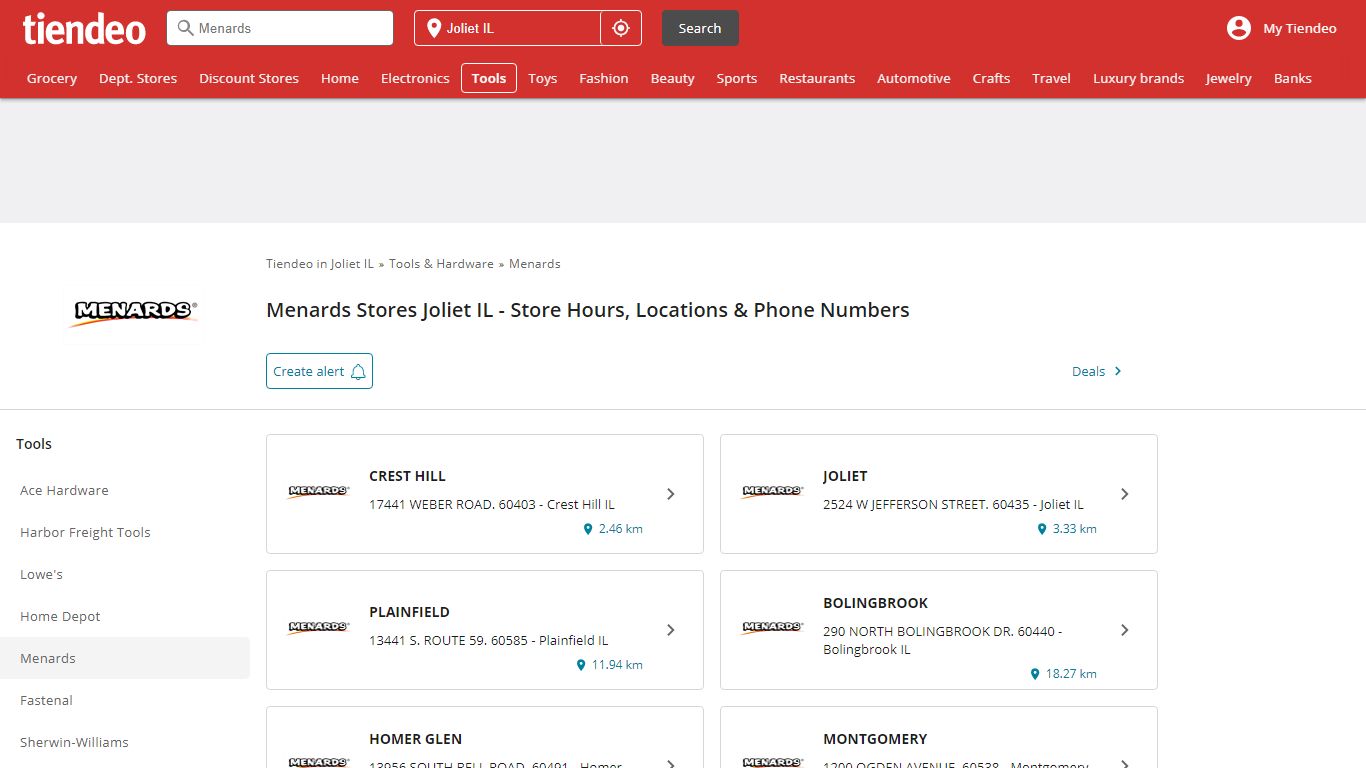1366x768 pixels.
Task: Click the 11.94 km distance pin
Action: pyautogui.click(x=581, y=665)
